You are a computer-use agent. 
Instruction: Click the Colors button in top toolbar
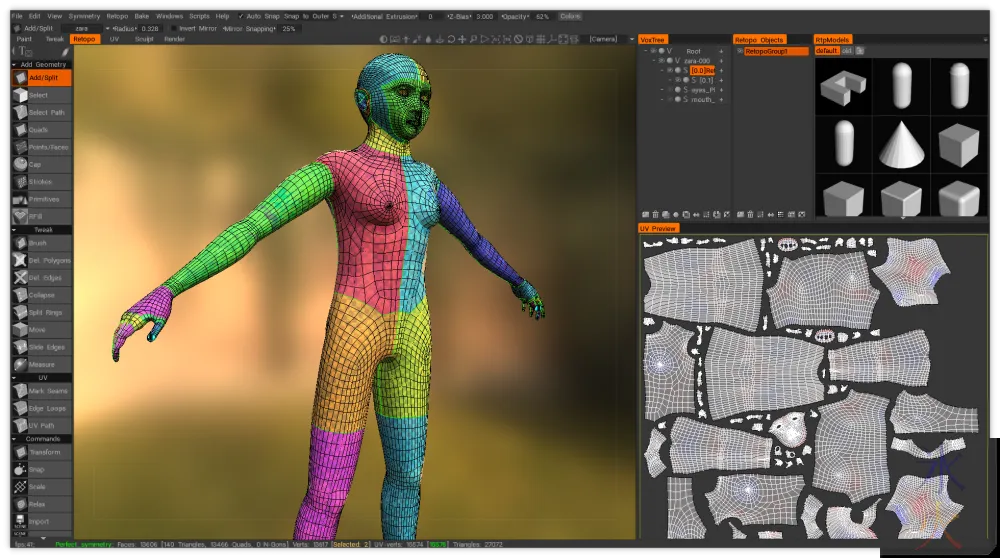(570, 17)
